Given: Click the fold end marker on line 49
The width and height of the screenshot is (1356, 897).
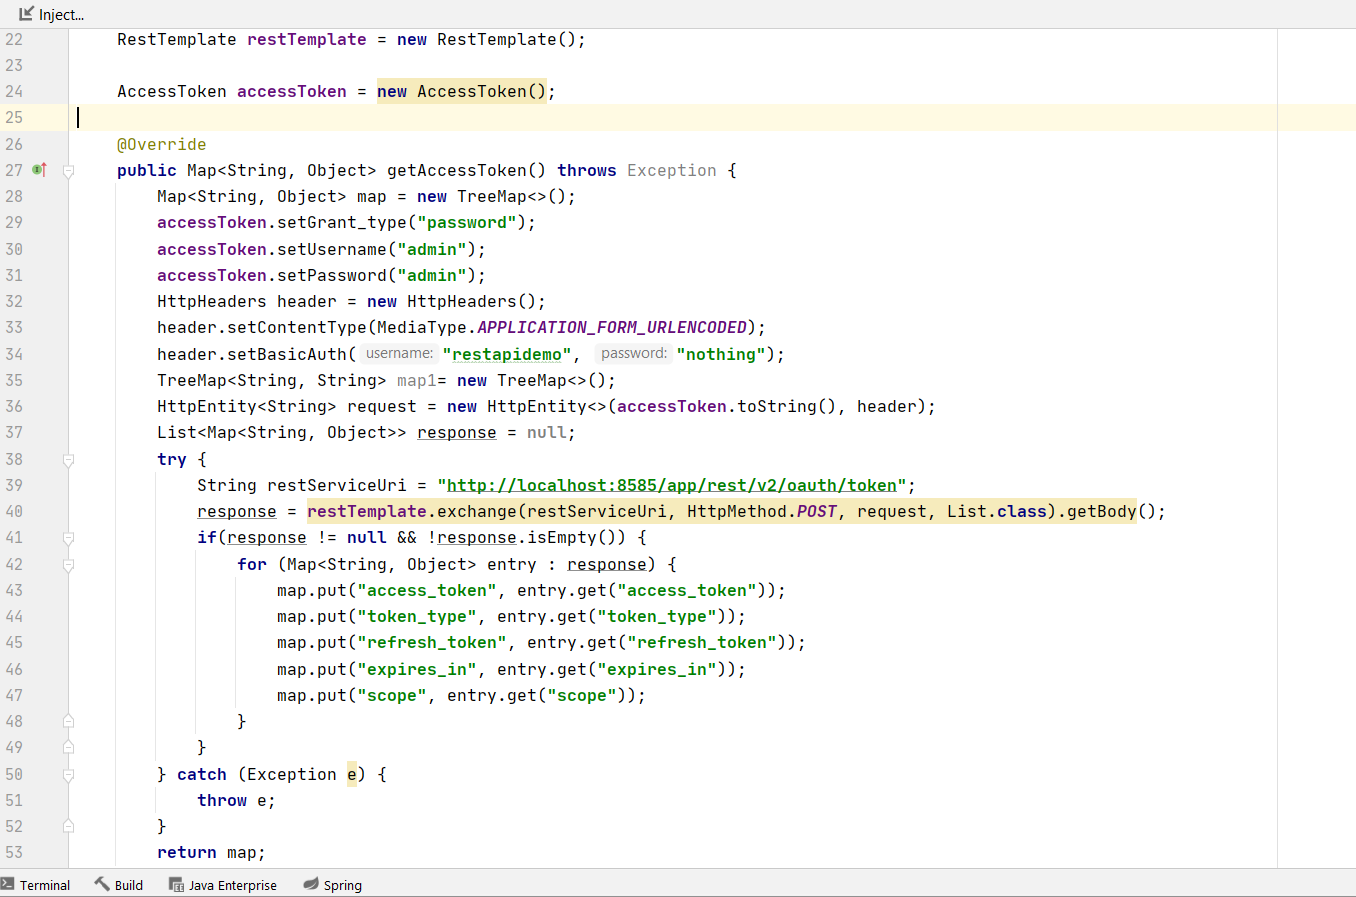Looking at the screenshot, I should click(68, 747).
